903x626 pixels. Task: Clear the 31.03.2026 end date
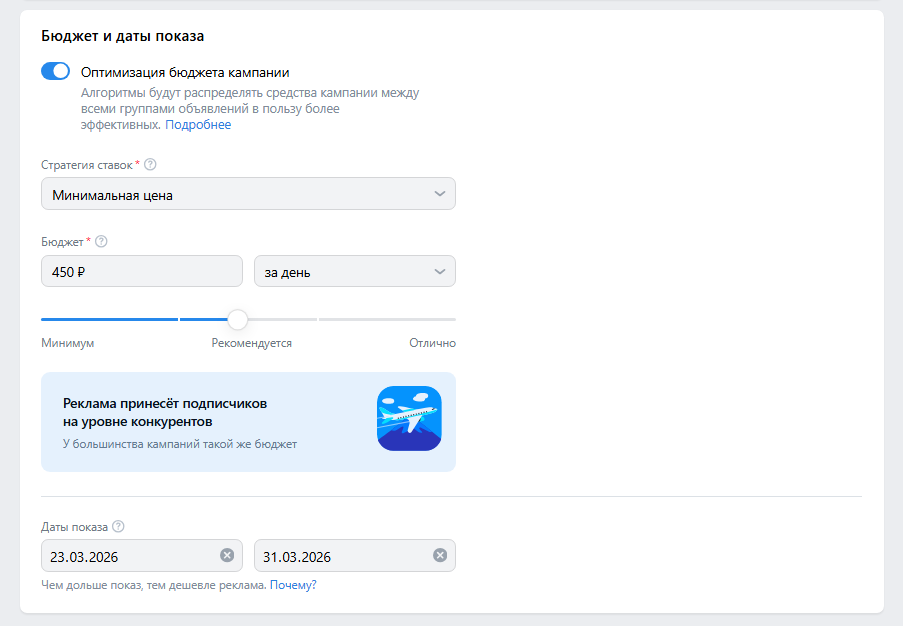(x=439, y=556)
